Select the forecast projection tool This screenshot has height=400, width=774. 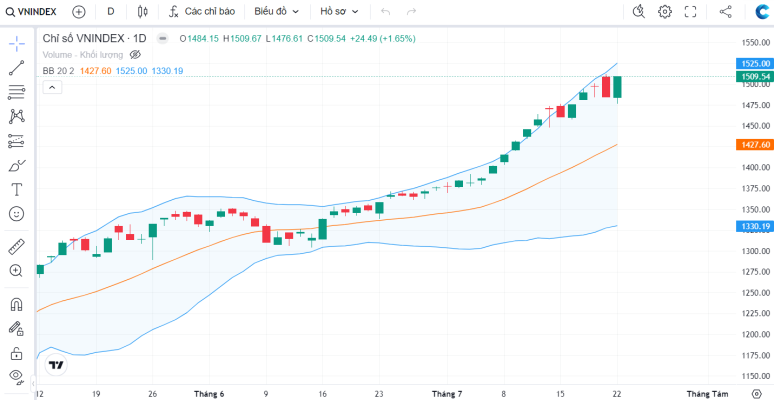(17, 141)
